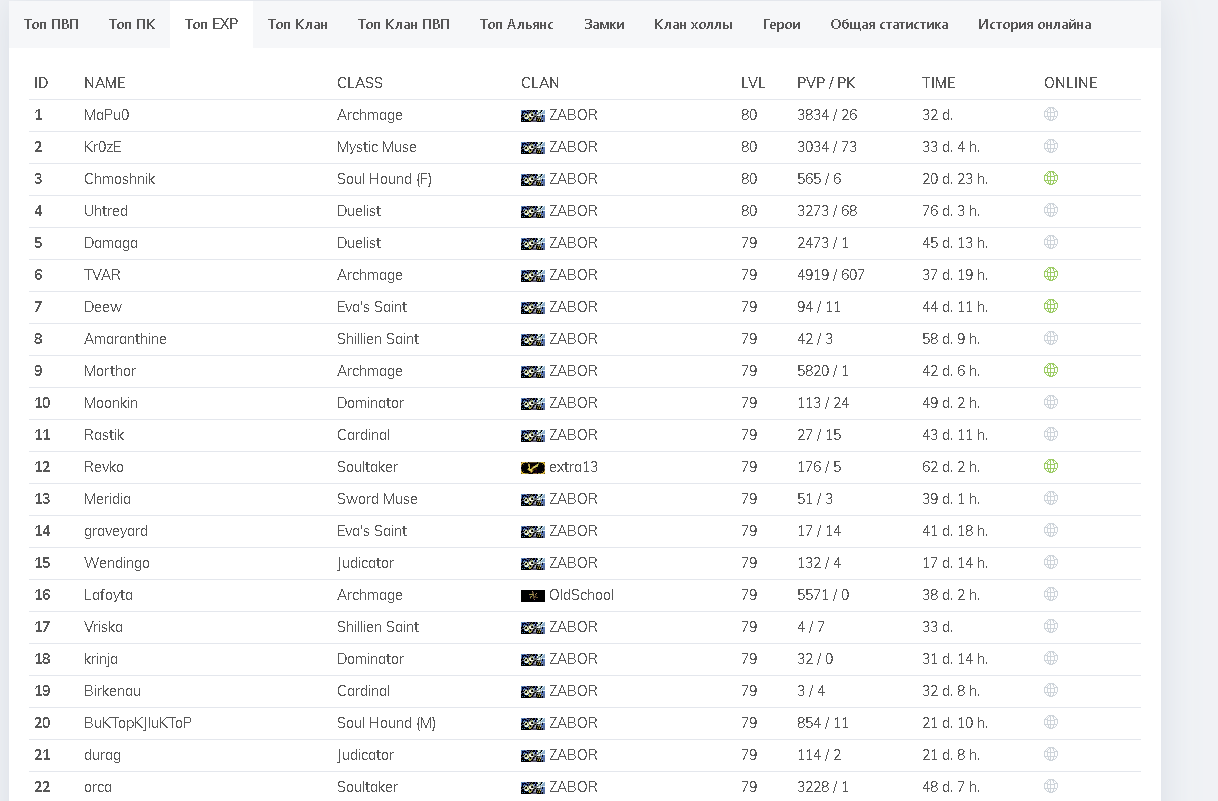Click the green globe icon in Morthor's row
Viewport: 1218px width, 801px height.
(1050, 371)
